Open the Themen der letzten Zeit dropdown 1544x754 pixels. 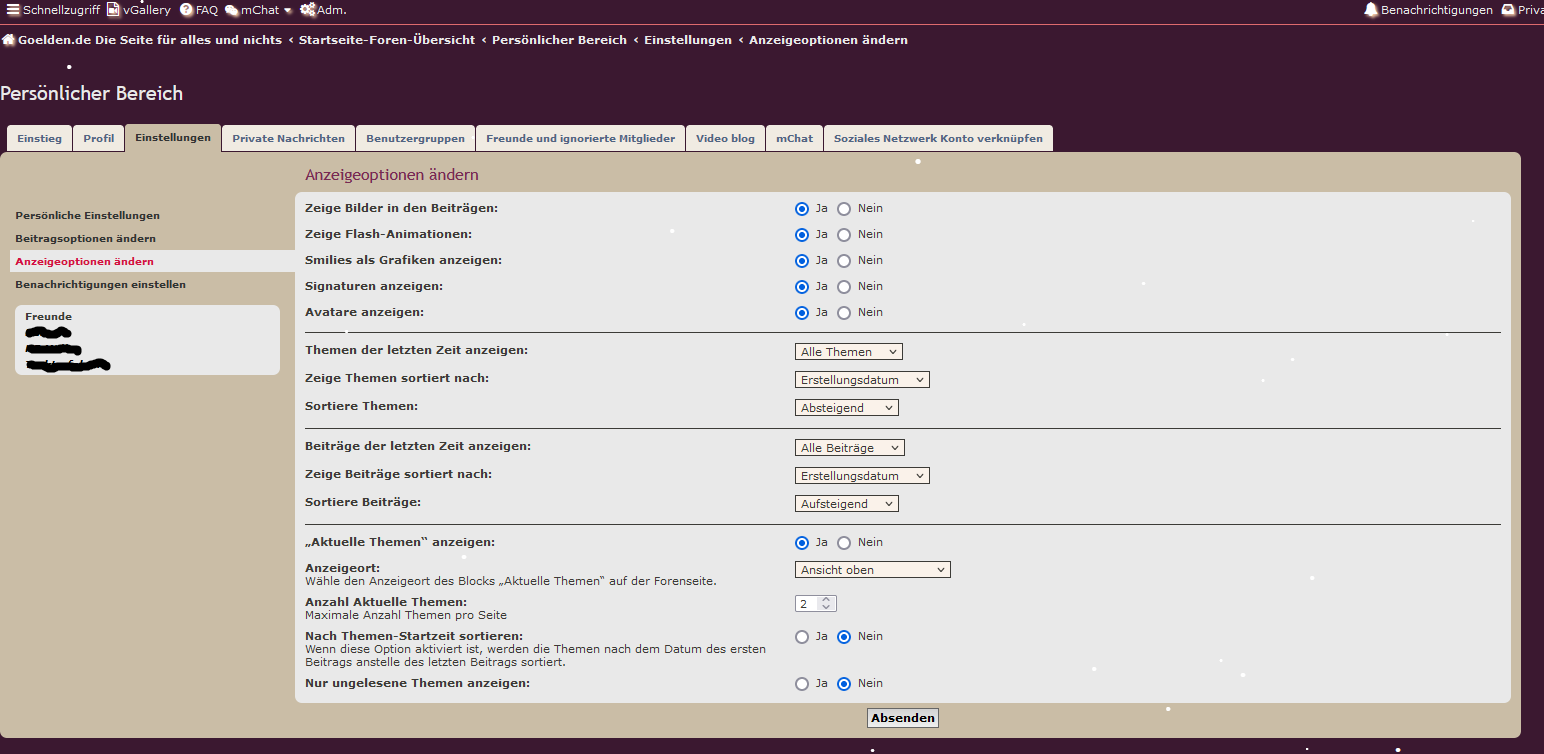849,352
